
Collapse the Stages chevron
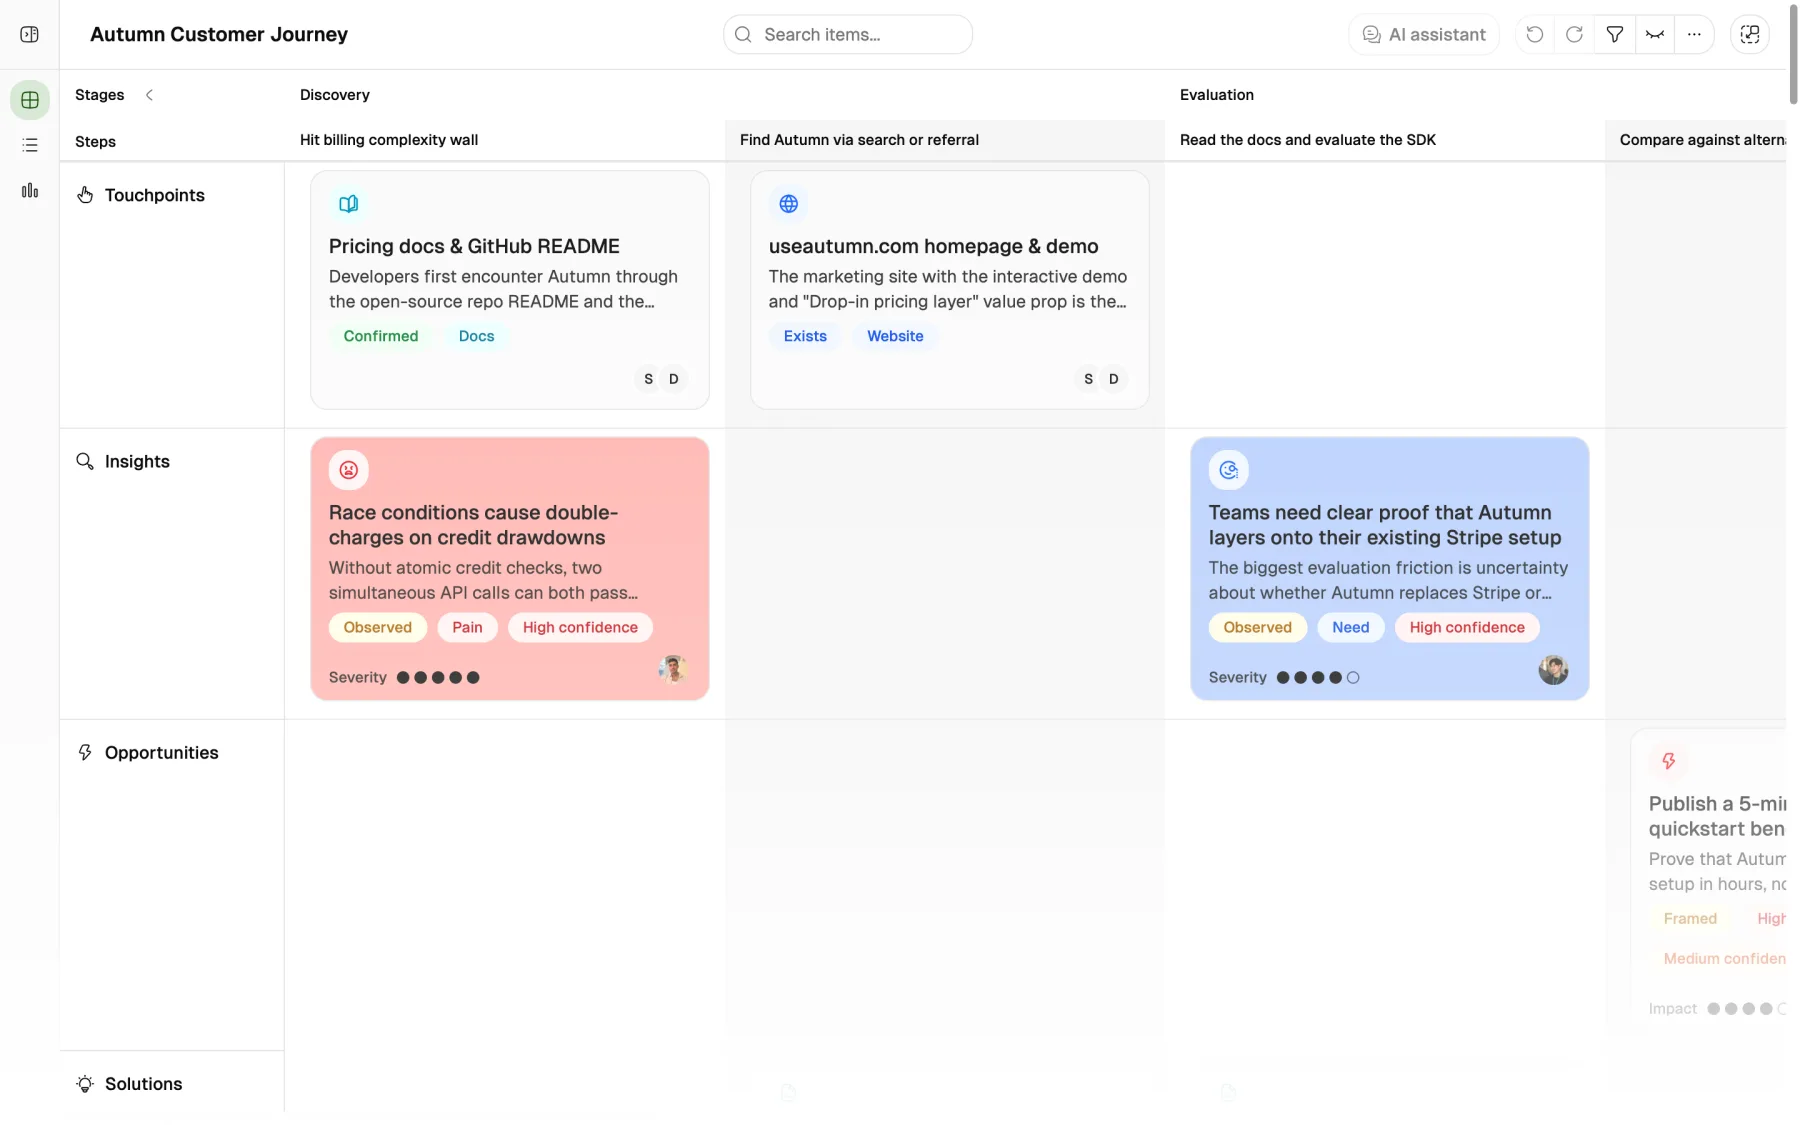[x=149, y=95]
